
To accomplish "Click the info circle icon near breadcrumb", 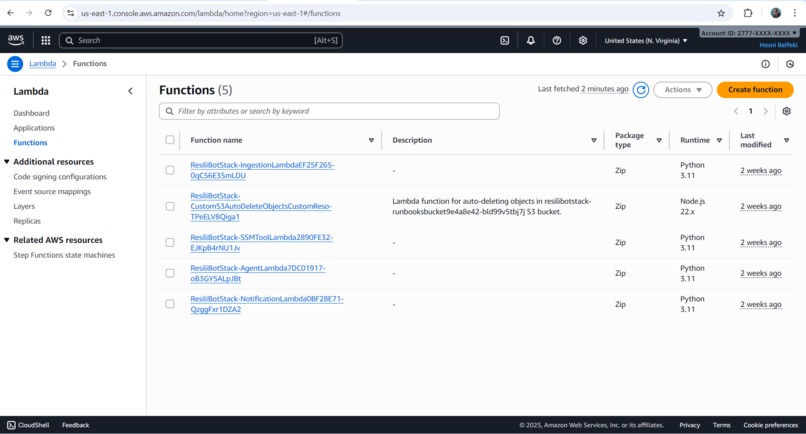I will coord(765,64).
